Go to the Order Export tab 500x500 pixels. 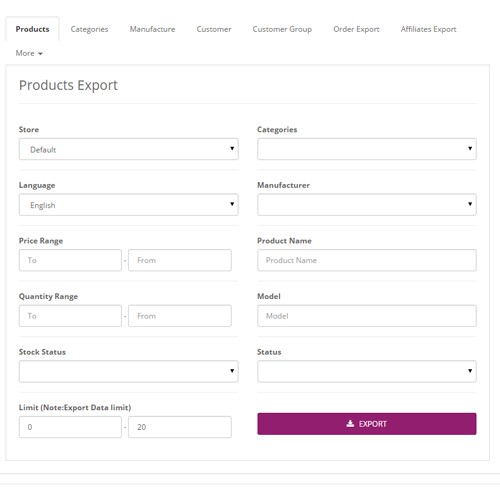[x=356, y=29]
